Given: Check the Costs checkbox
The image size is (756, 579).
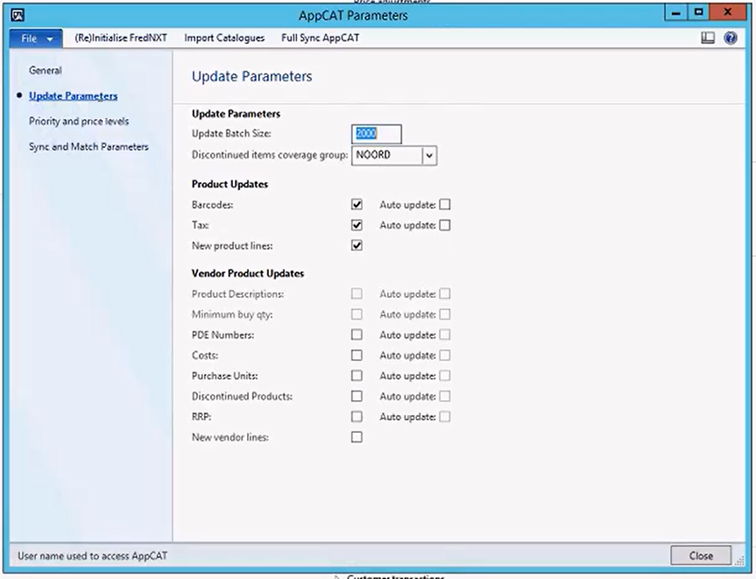Looking at the screenshot, I should [x=357, y=355].
